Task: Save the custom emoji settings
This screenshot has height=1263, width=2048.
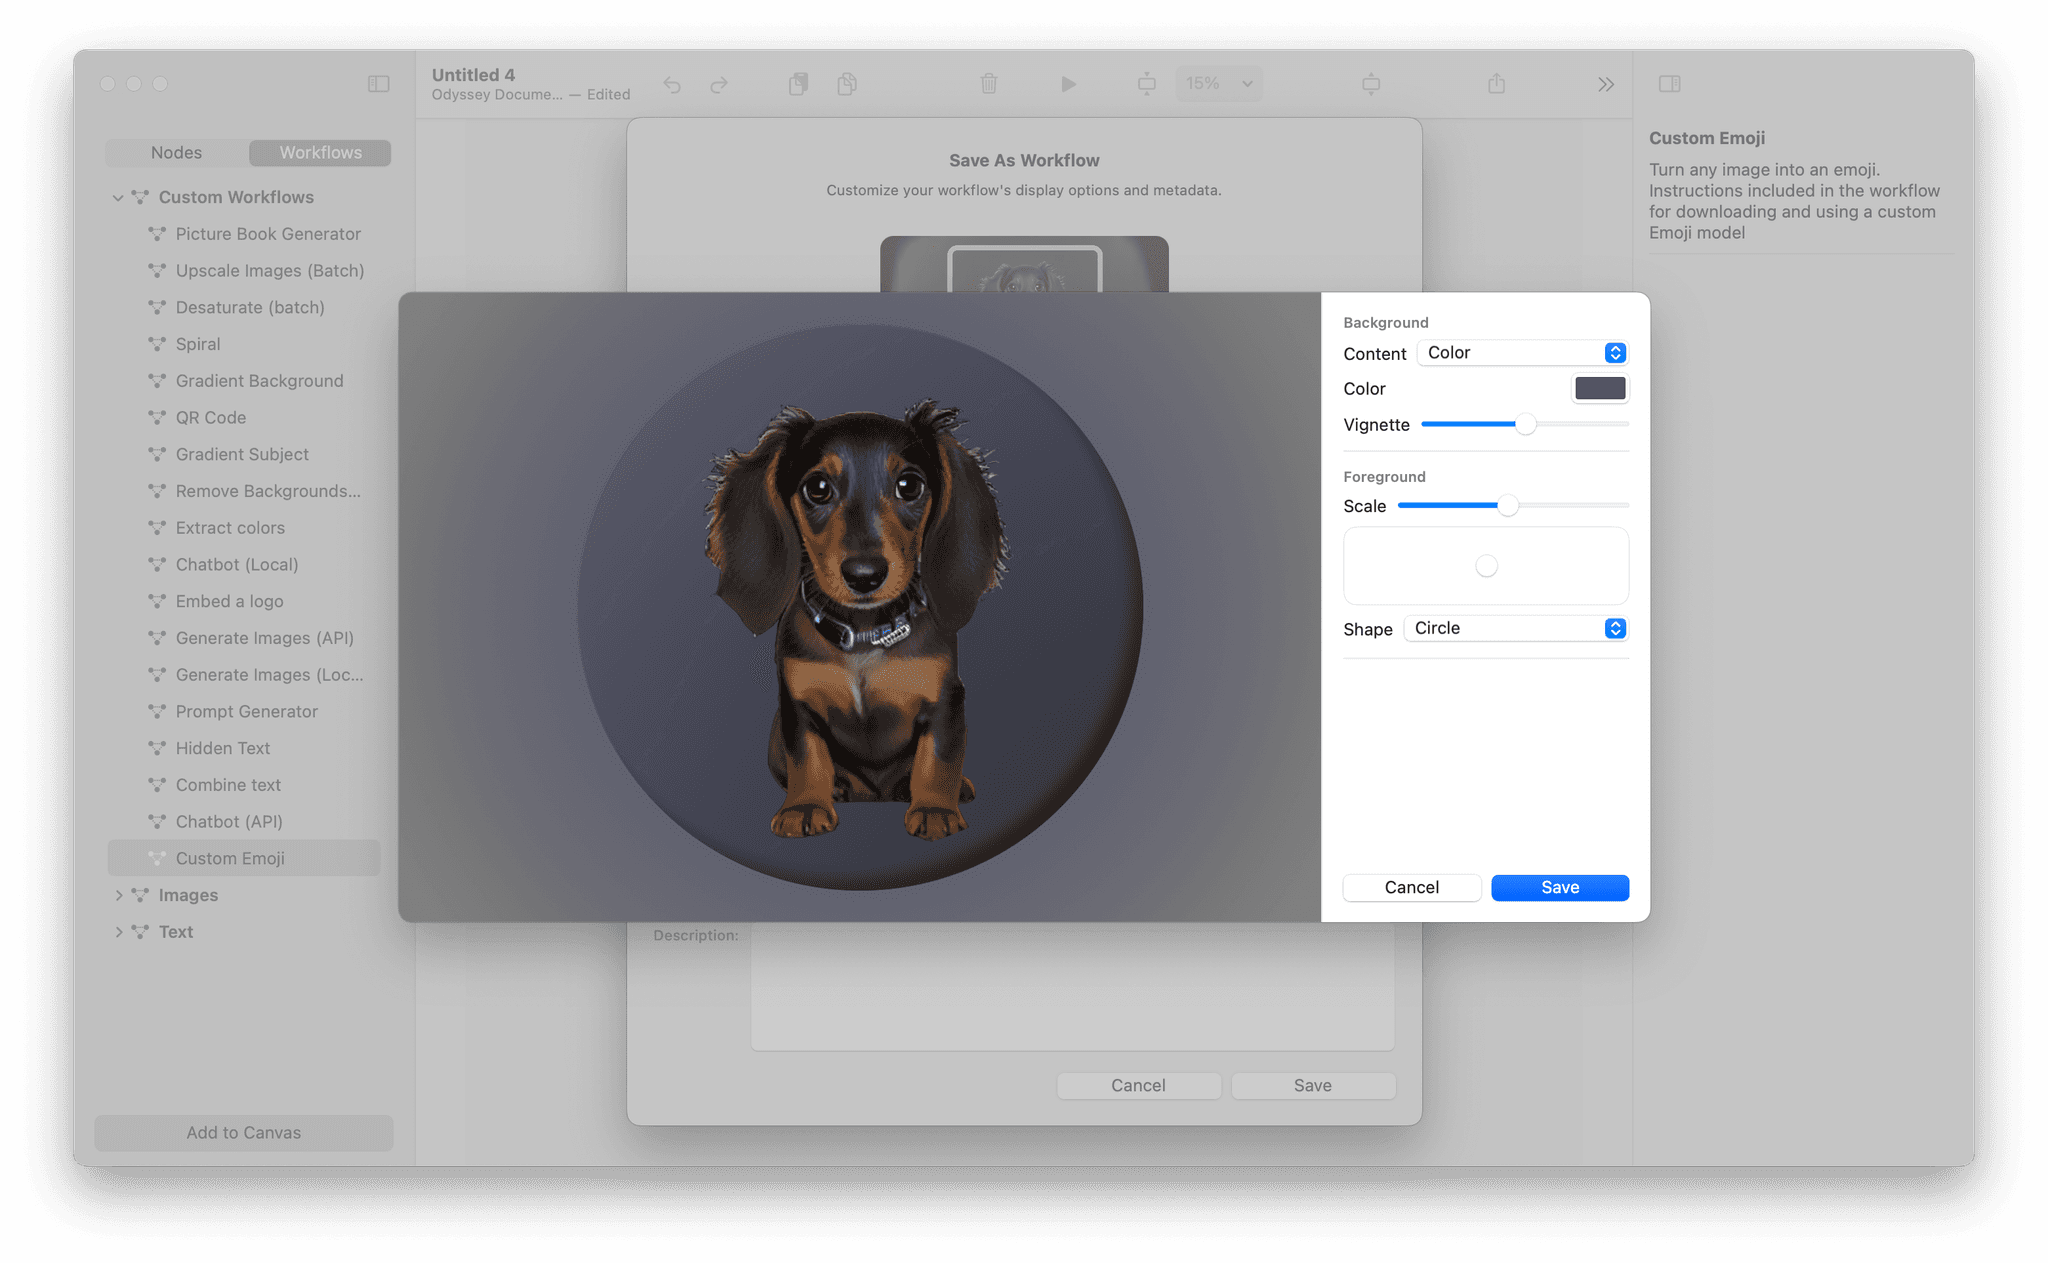Action: point(1559,887)
